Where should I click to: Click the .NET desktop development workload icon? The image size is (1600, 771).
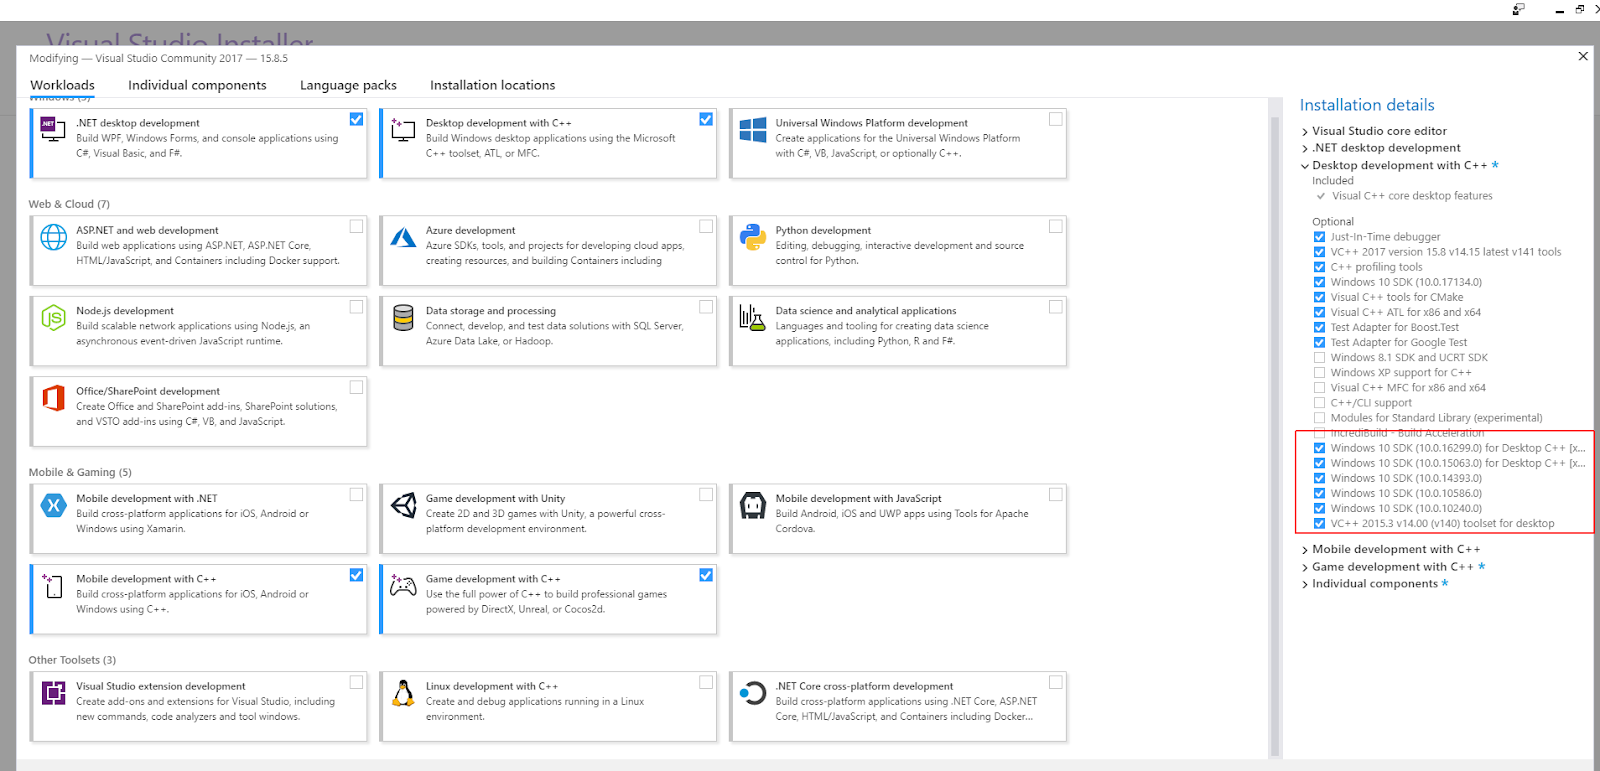(x=52, y=129)
